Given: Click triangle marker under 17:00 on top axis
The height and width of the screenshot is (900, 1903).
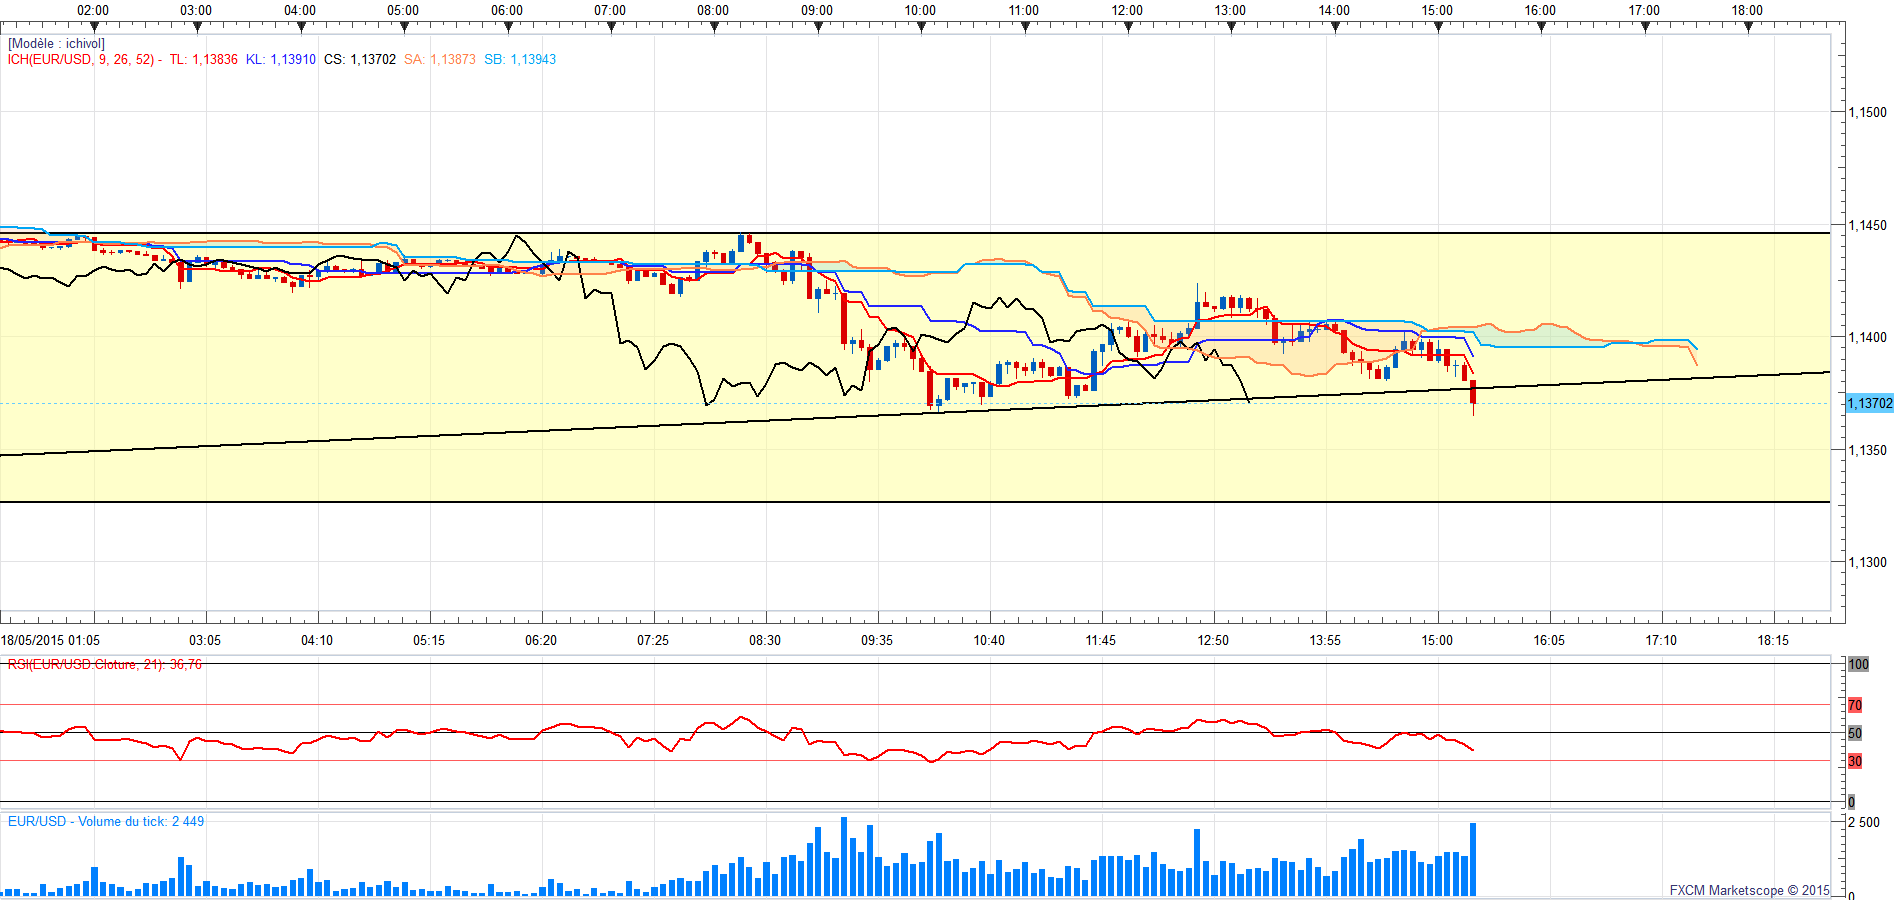Looking at the screenshot, I should click(x=1645, y=28).
